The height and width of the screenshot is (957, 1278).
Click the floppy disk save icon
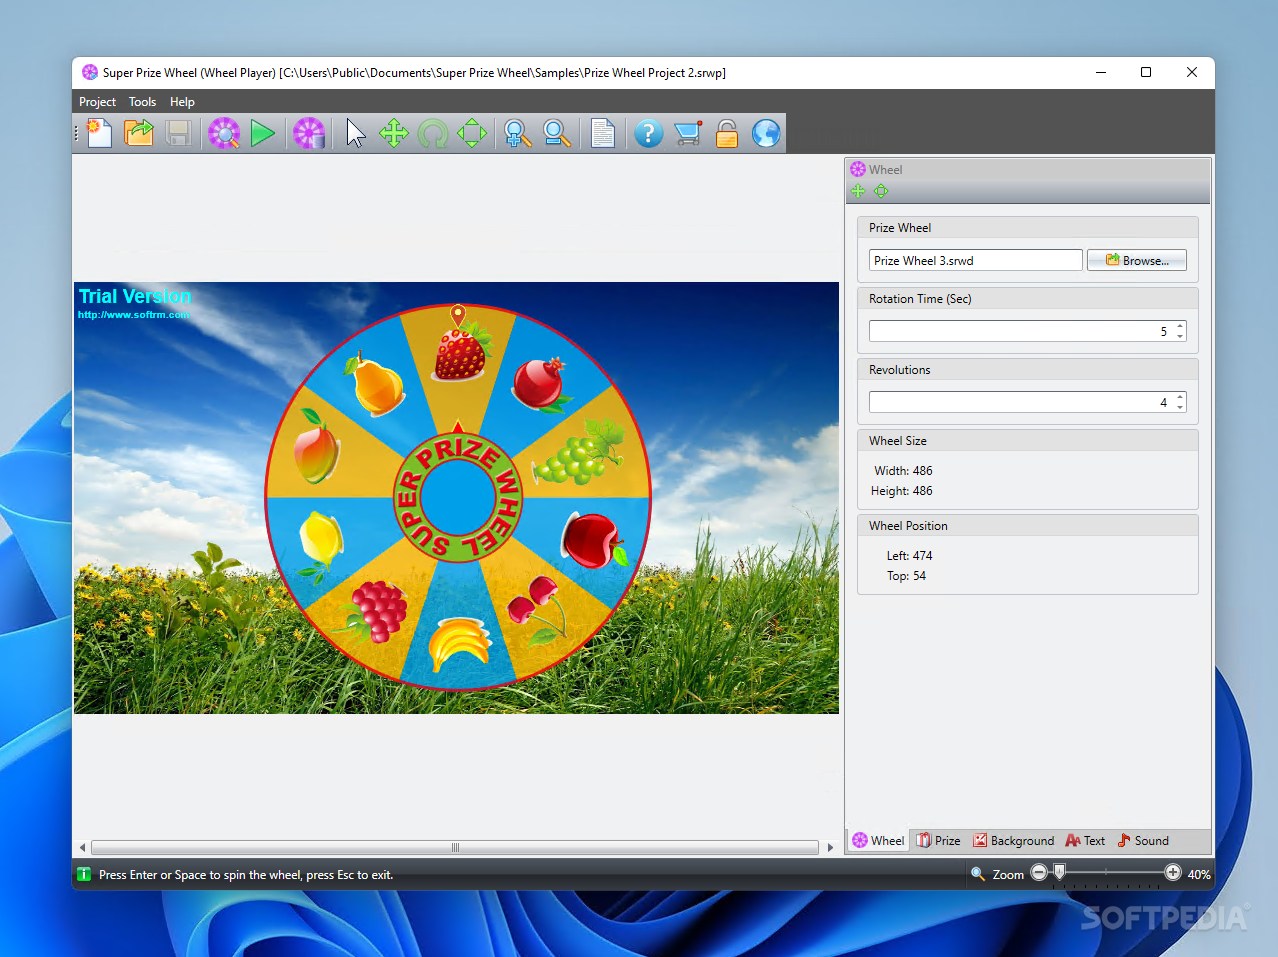178,133
